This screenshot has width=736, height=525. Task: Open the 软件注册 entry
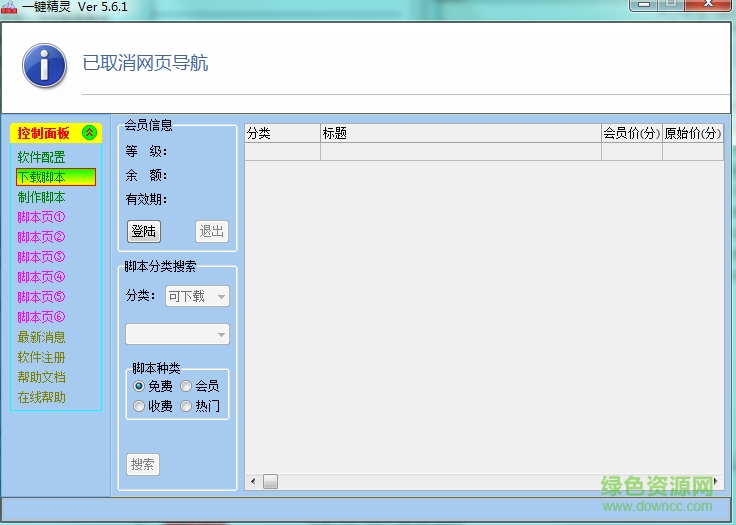(x=41, y=357)
